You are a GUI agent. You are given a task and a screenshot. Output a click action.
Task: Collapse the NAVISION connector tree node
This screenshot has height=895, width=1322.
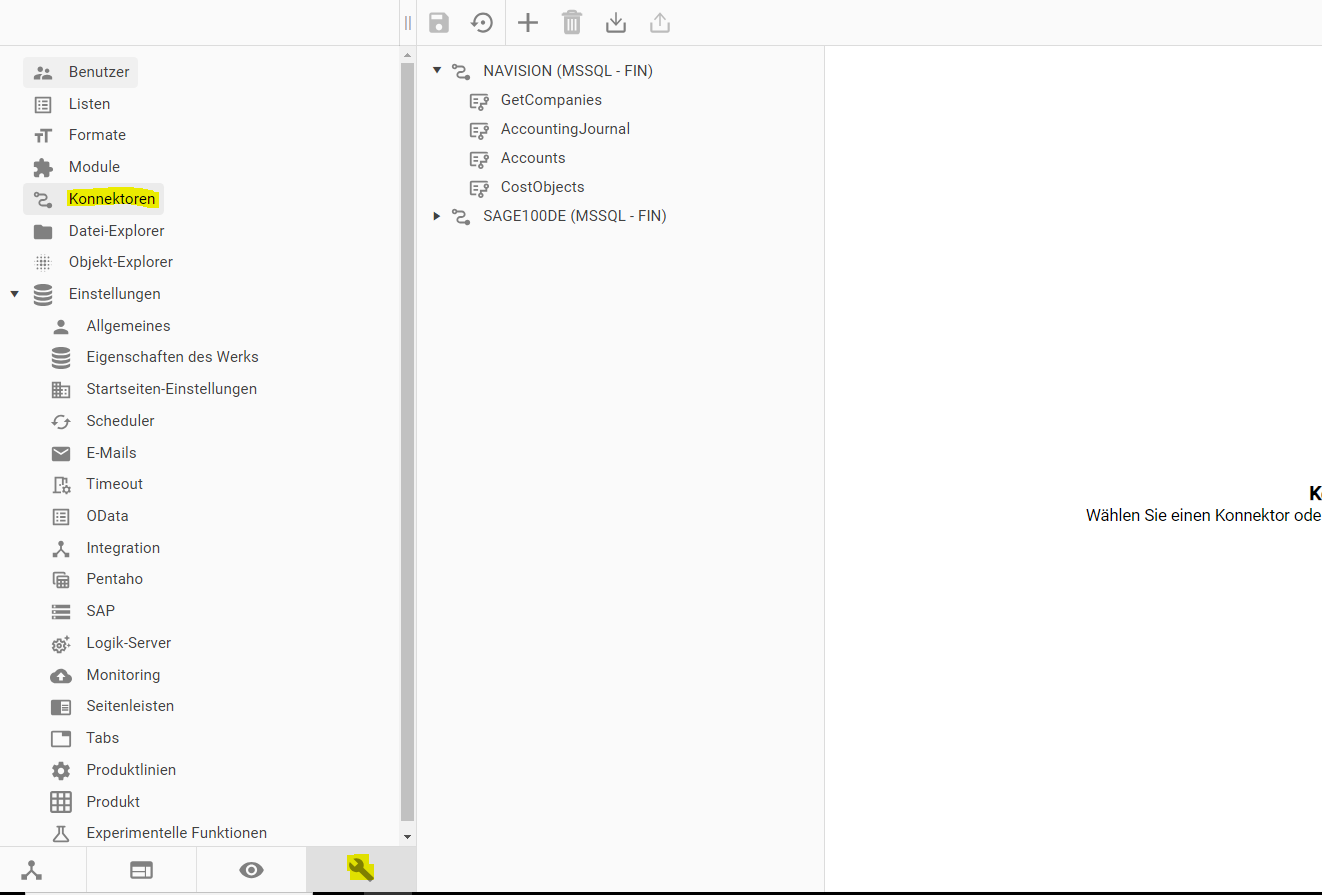click(437, 71)
